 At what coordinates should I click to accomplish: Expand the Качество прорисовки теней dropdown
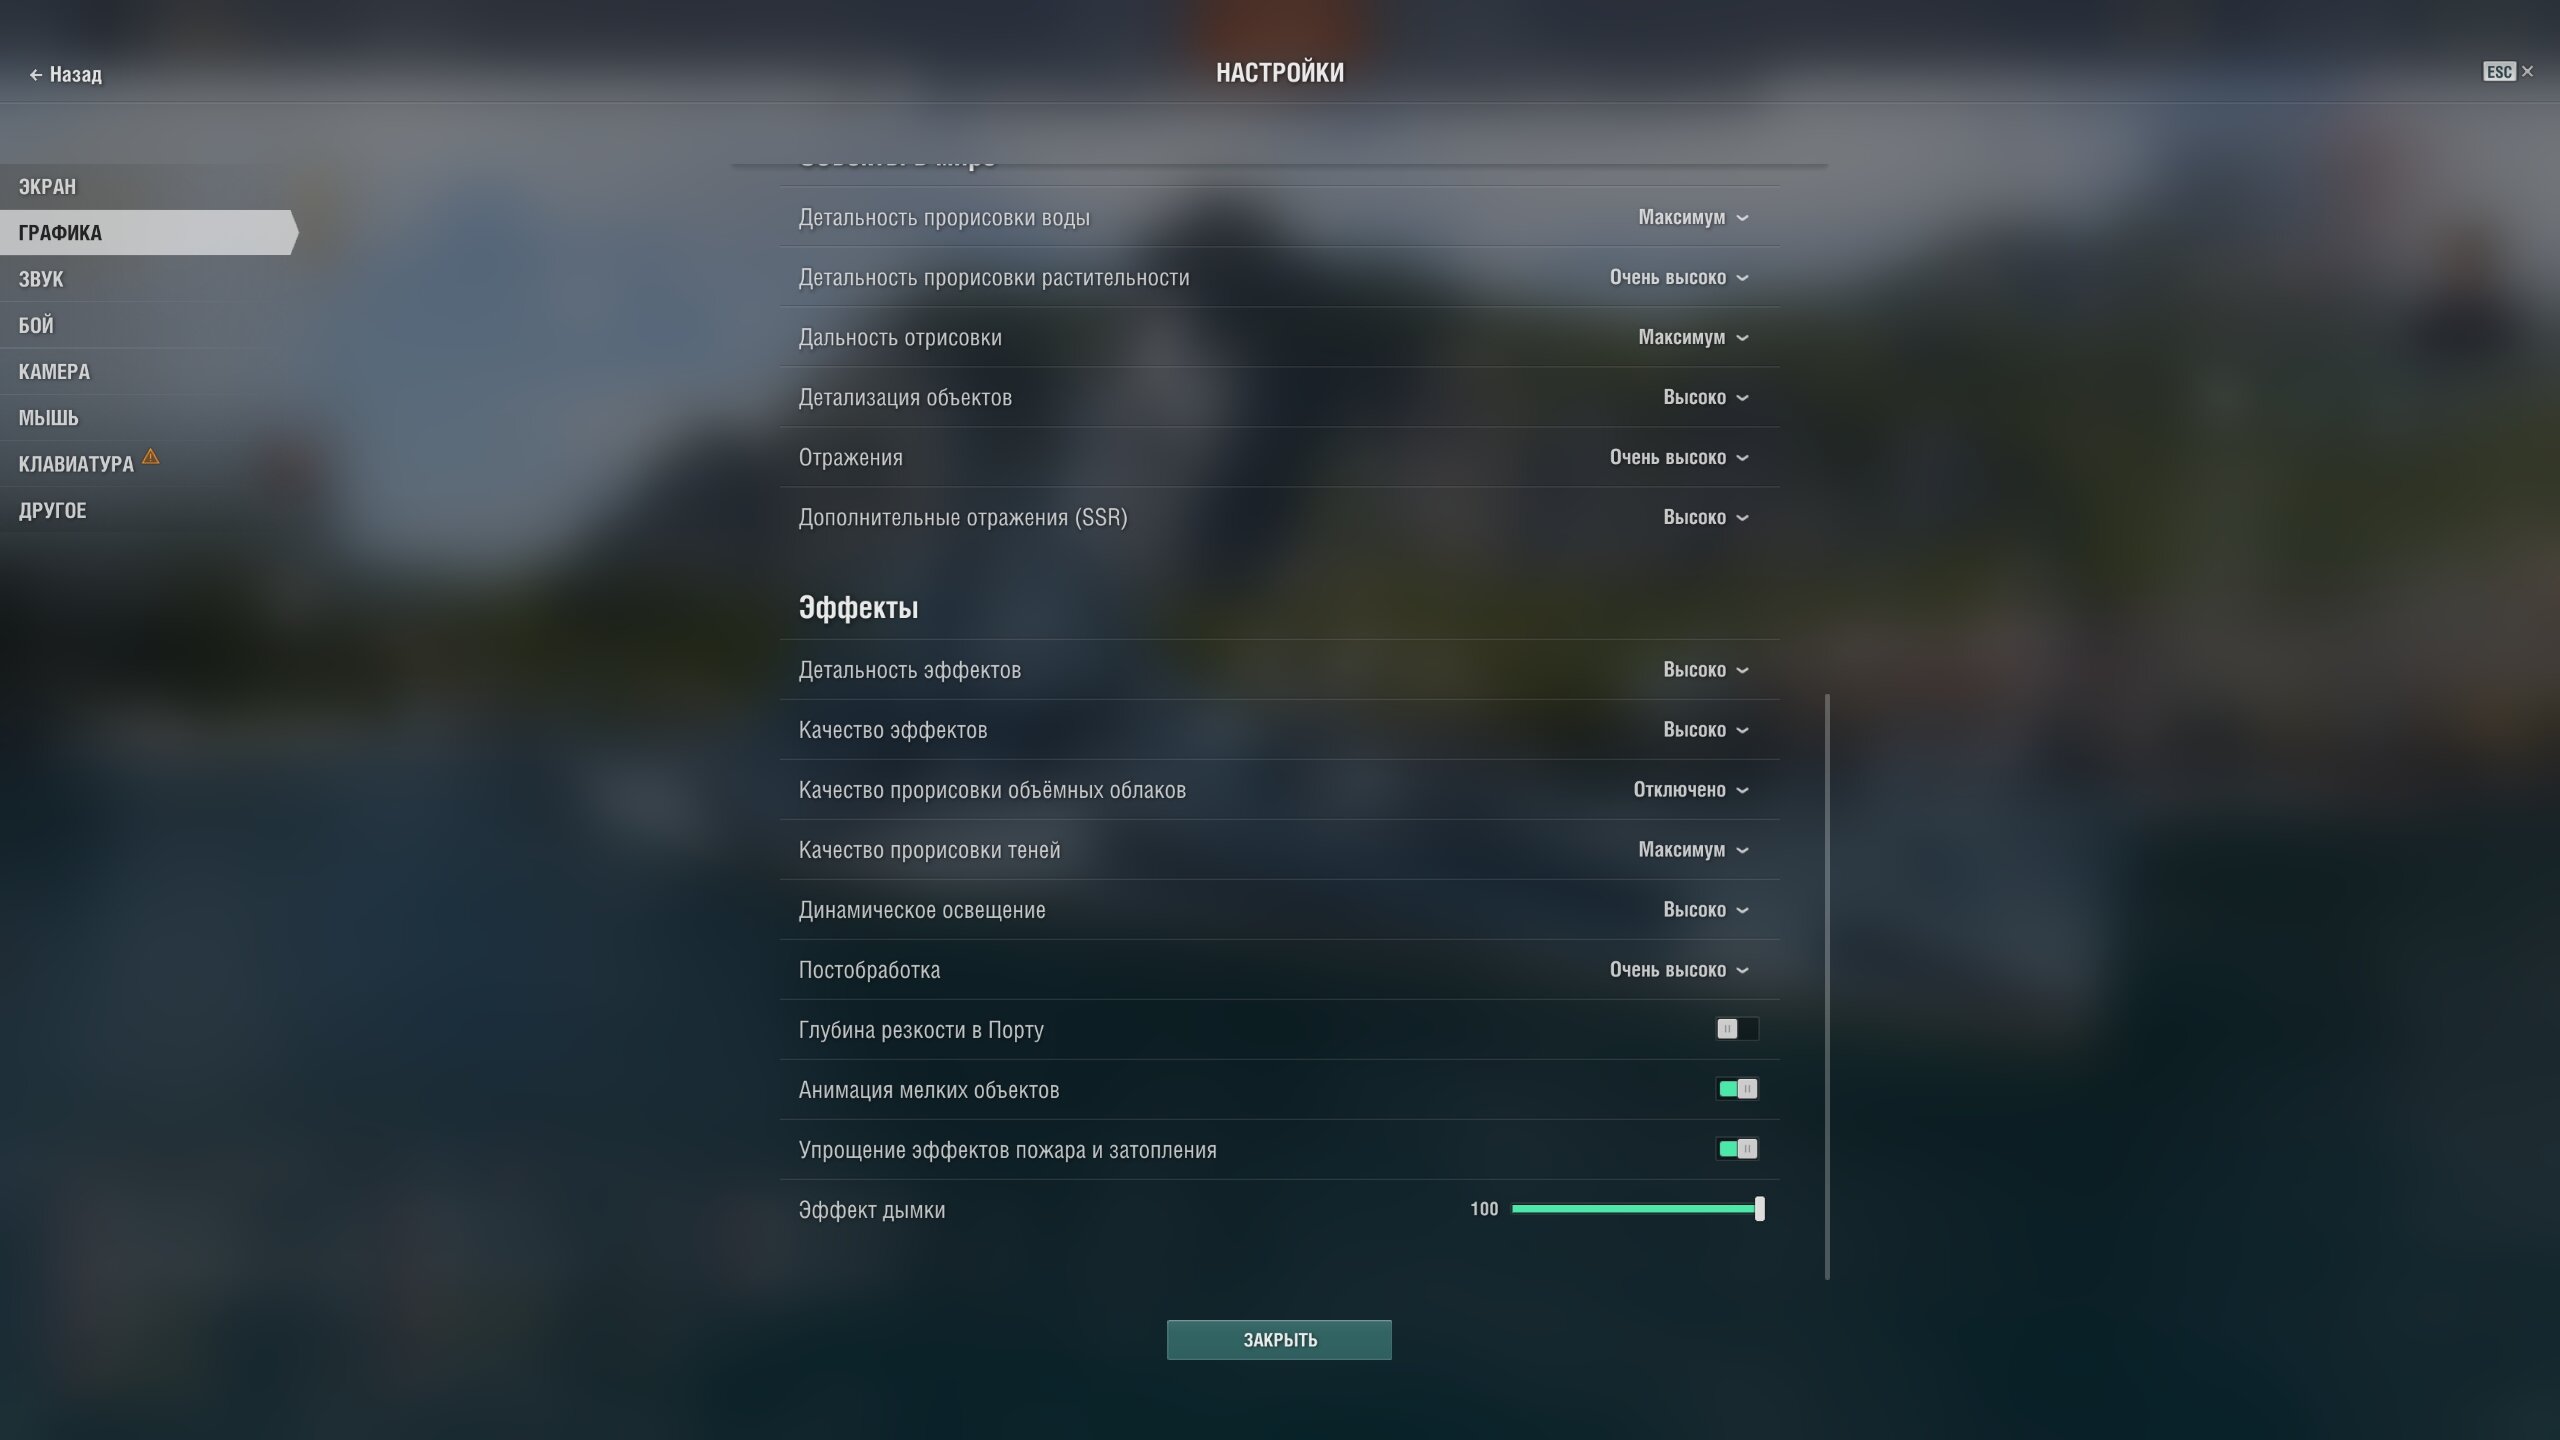pos(1693,849)
